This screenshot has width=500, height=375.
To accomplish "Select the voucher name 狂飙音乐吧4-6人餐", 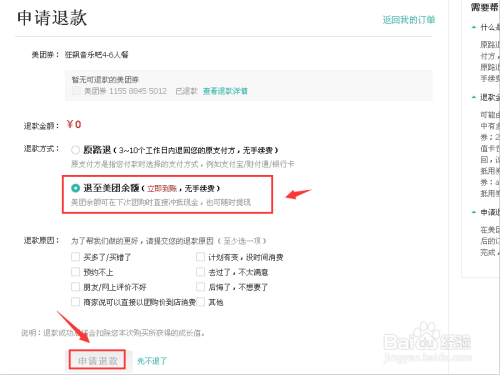I will pos(97,55).
